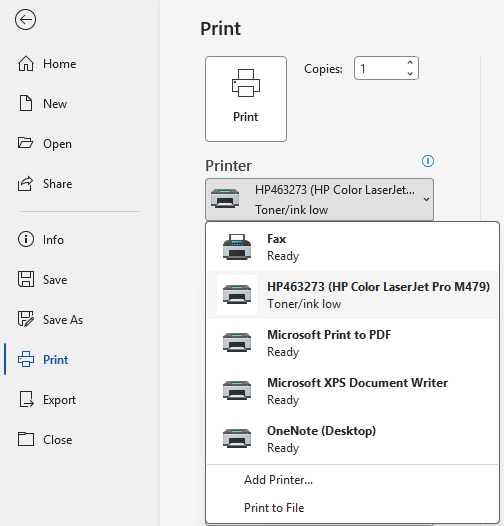Click the blue printer properties info icon
This screenshot has height=526, width=504.
[x=428, y=161]
